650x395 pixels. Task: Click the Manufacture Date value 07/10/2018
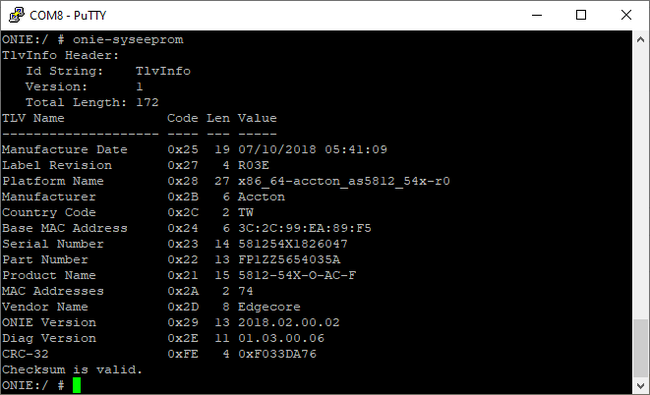277,150
